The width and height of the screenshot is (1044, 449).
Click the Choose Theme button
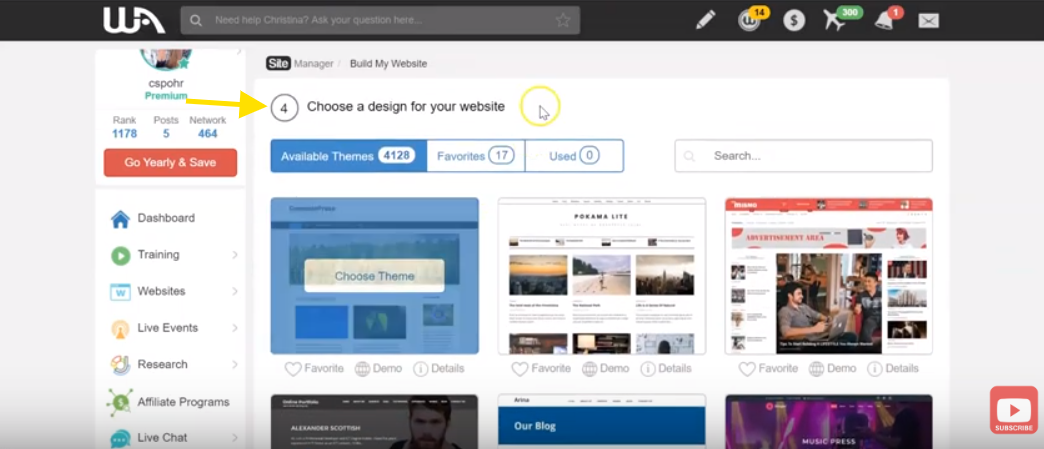point(374,276)
